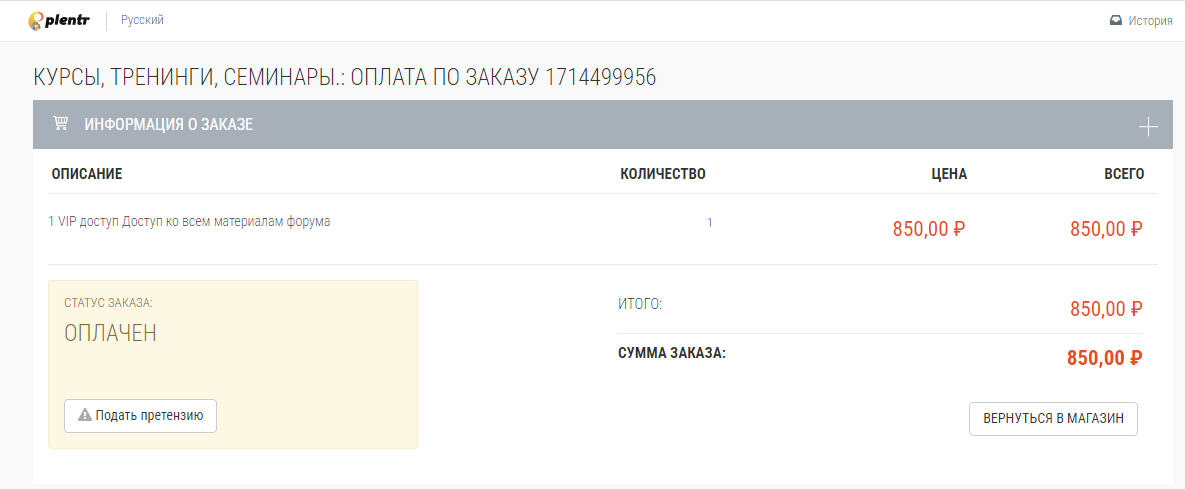Click the item price 850,00 ₽ in Цена
Screen dimensions: 1185x489
pyautogui.click(x=929, y=229)
